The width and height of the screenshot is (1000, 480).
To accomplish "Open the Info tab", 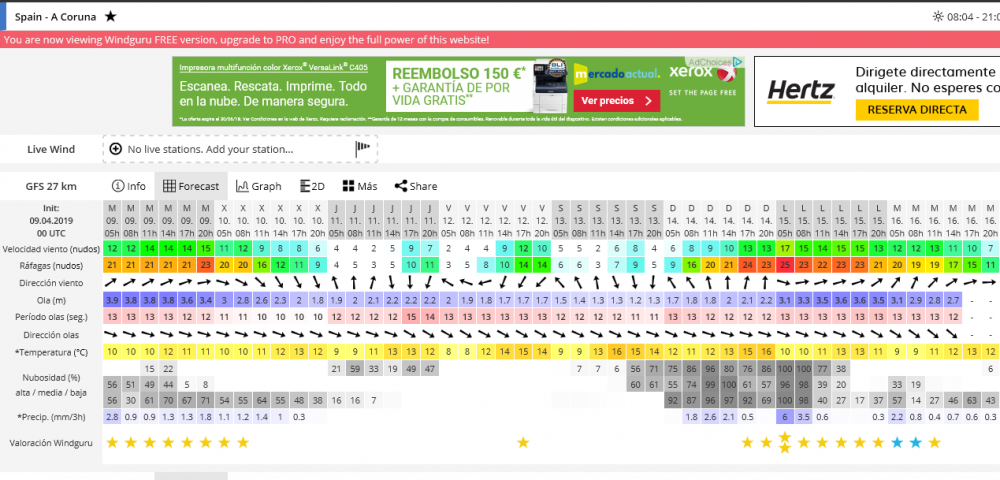I will coord(128,186).
